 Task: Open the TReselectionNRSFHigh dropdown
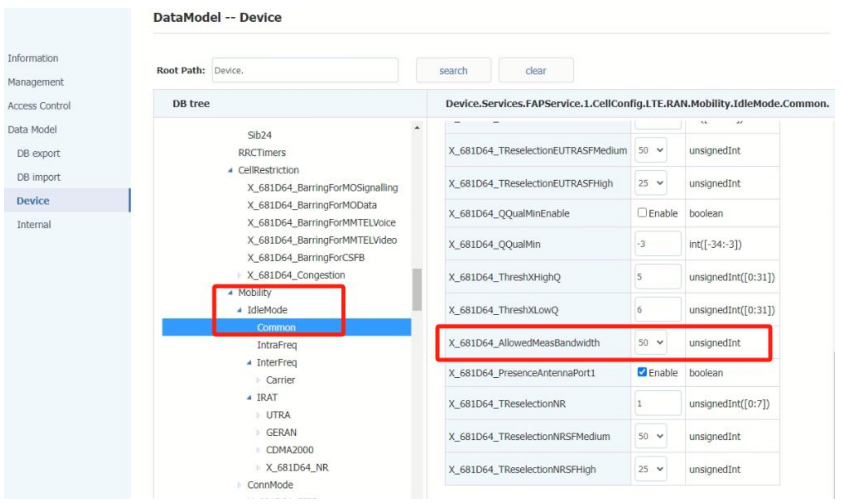(x=650, y=469)
